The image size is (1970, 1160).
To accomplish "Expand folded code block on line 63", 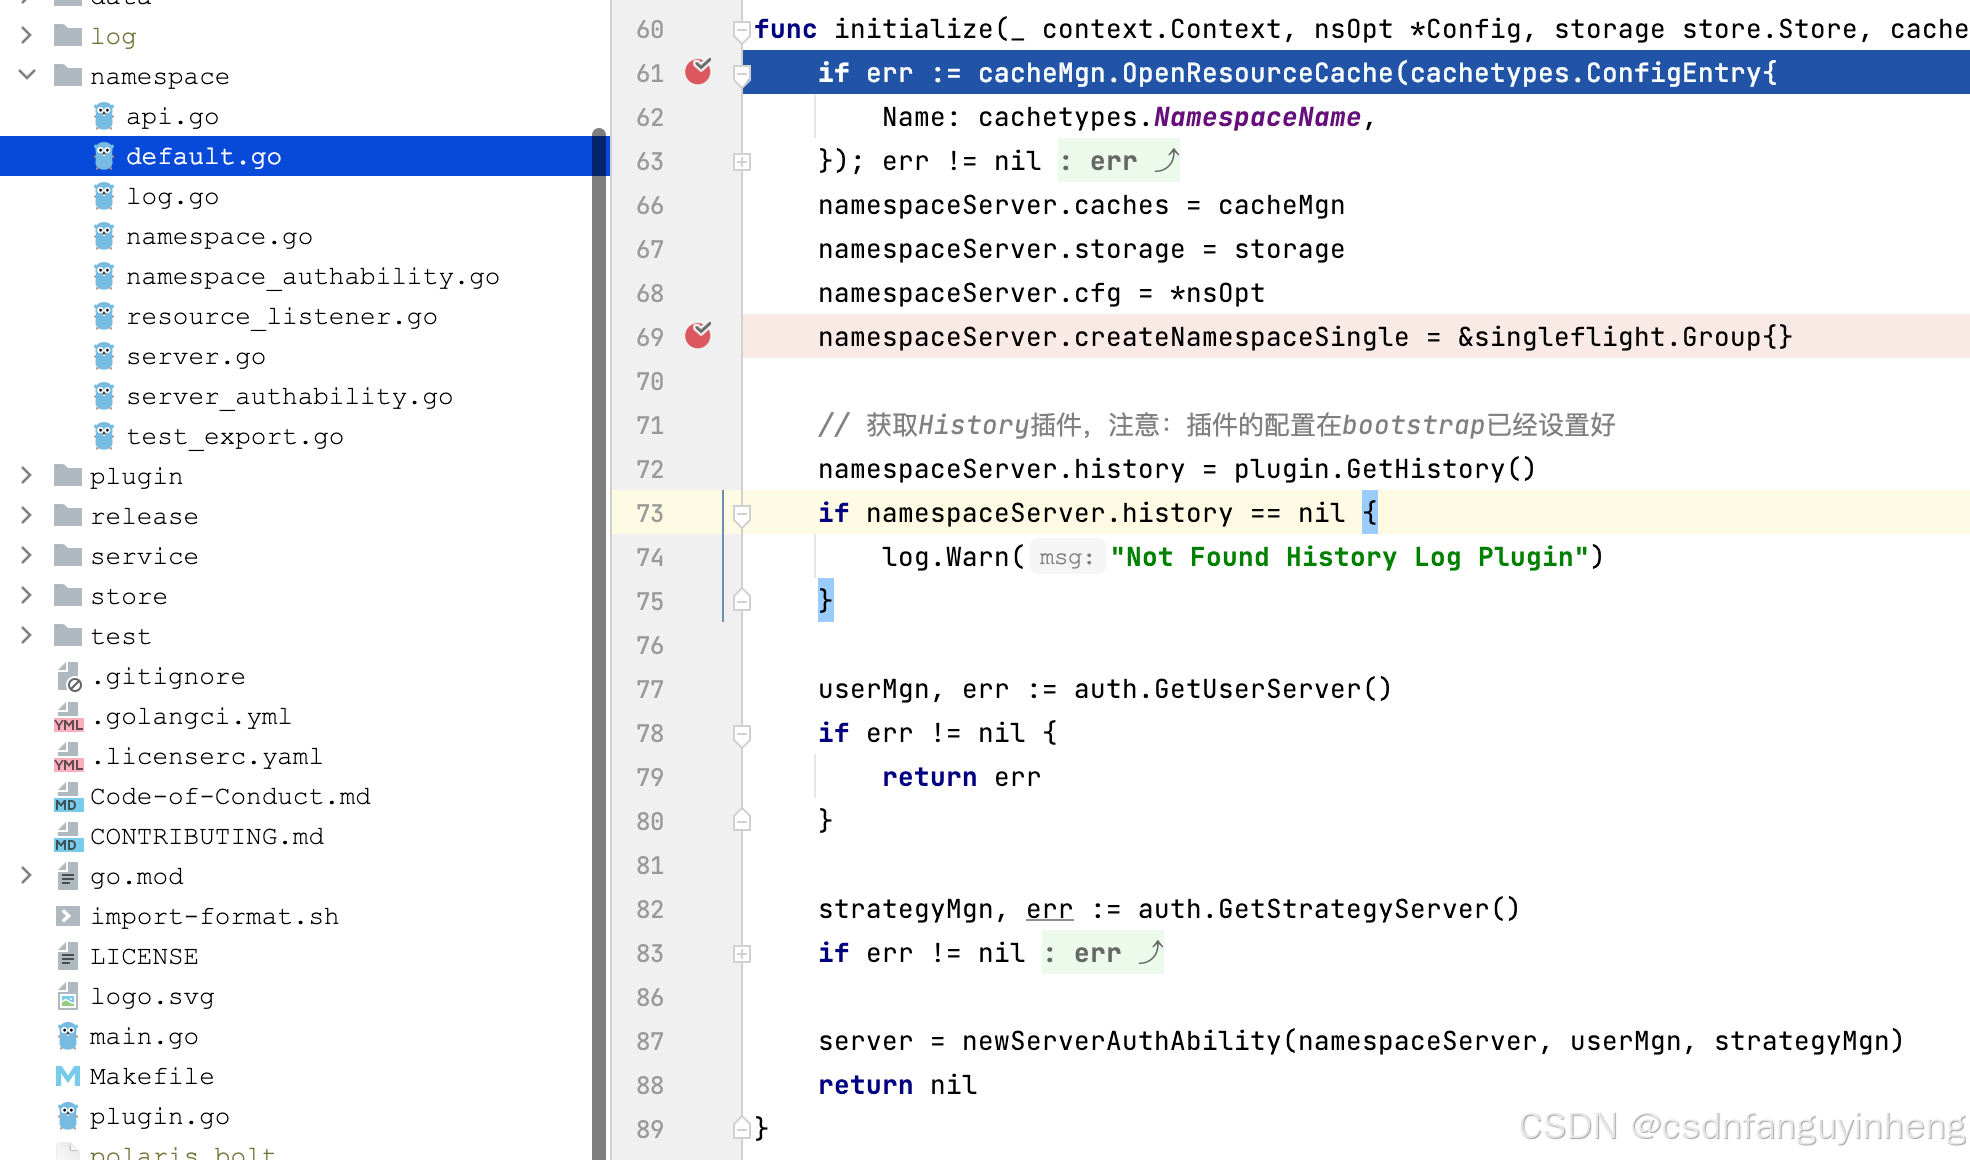I will [742, 161].
